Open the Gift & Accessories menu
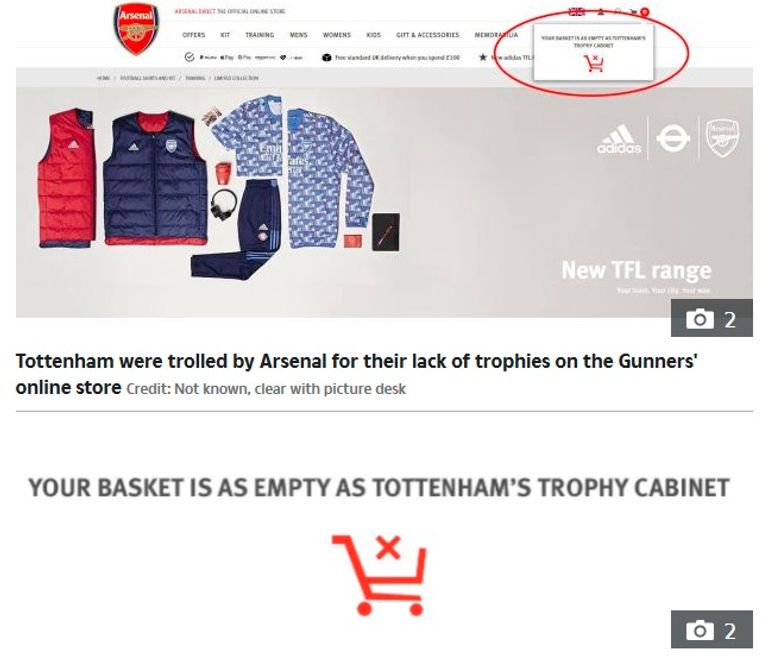Image resolution: width=768 pixels, height=663 pixels. [x=428, y=35]
